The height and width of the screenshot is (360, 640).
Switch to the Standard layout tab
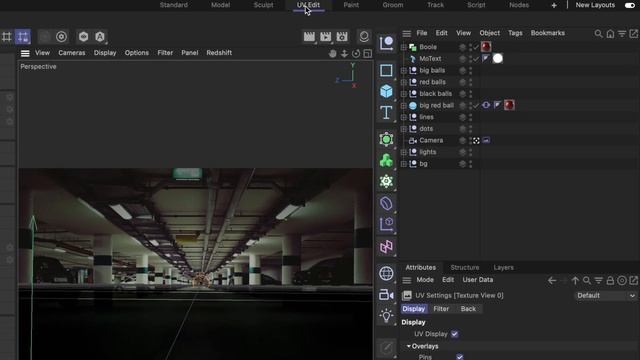coord(174,5)
